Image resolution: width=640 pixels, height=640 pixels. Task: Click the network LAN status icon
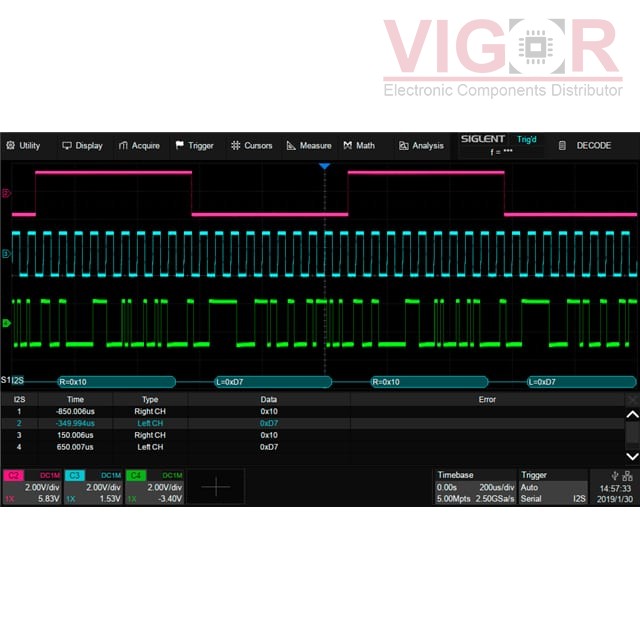point(627,476)
